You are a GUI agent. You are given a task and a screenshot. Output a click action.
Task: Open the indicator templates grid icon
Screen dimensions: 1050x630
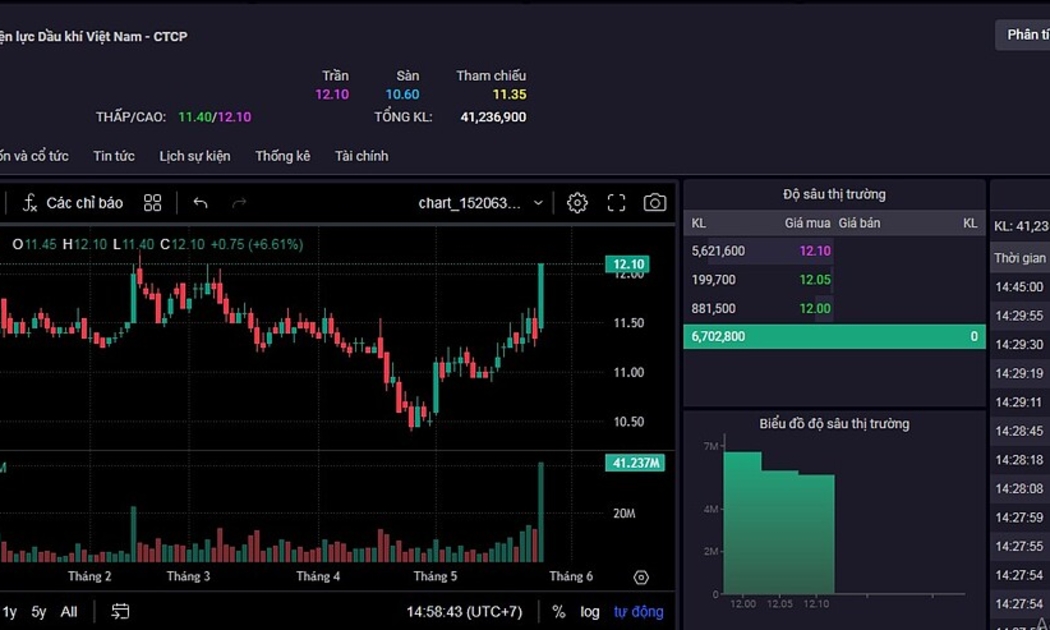[x=152, y=203]
